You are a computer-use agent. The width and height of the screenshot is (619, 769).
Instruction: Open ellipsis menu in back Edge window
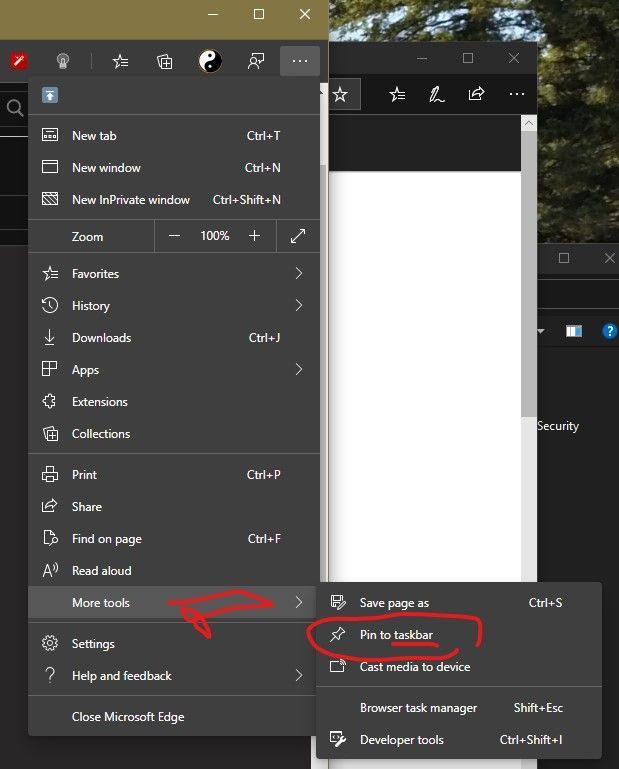tap(516, 94)
